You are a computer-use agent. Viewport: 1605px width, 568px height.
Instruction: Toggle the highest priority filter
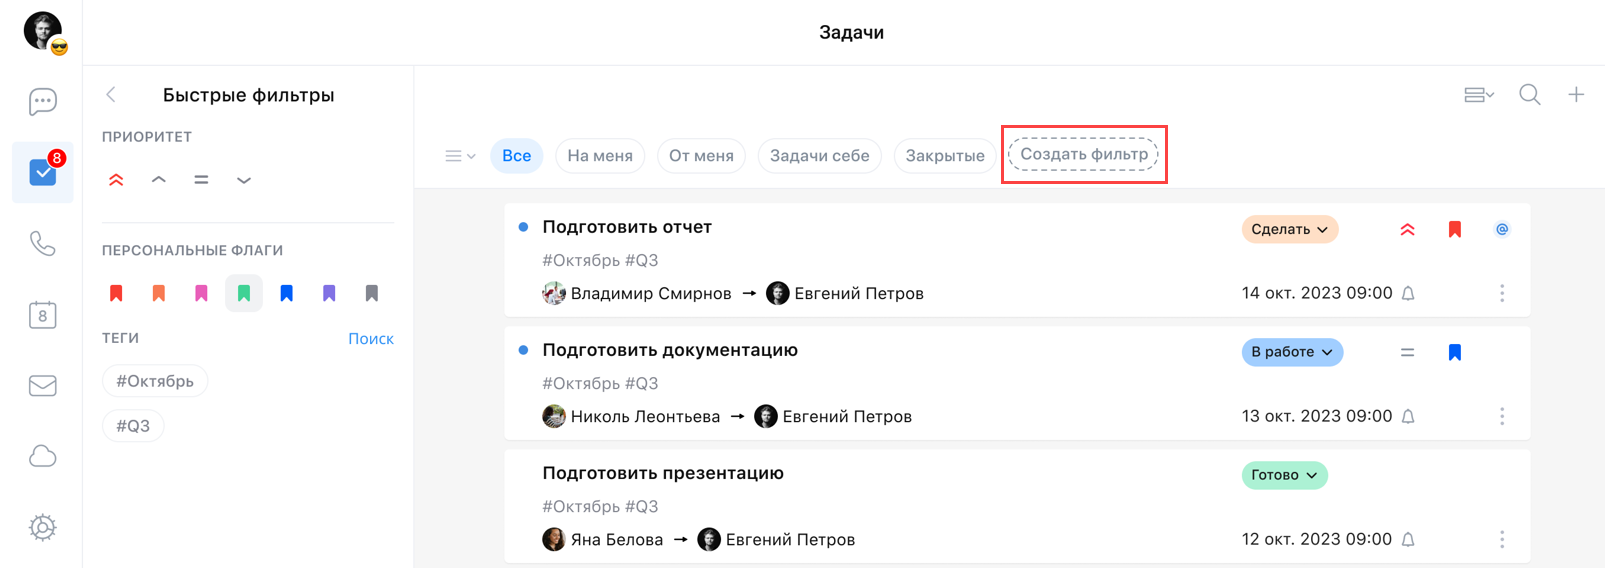coord(116,180)
